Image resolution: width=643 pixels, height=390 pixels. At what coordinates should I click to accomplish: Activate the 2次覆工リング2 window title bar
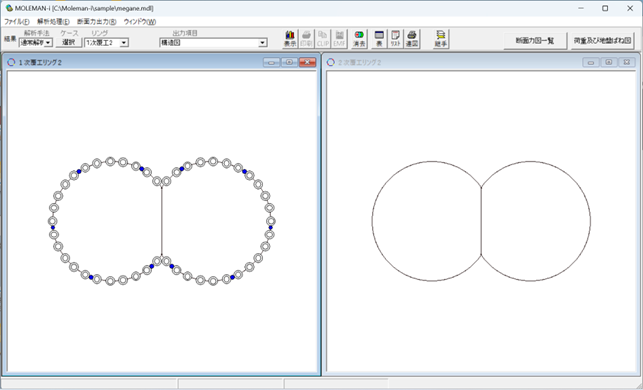point(481,62)
